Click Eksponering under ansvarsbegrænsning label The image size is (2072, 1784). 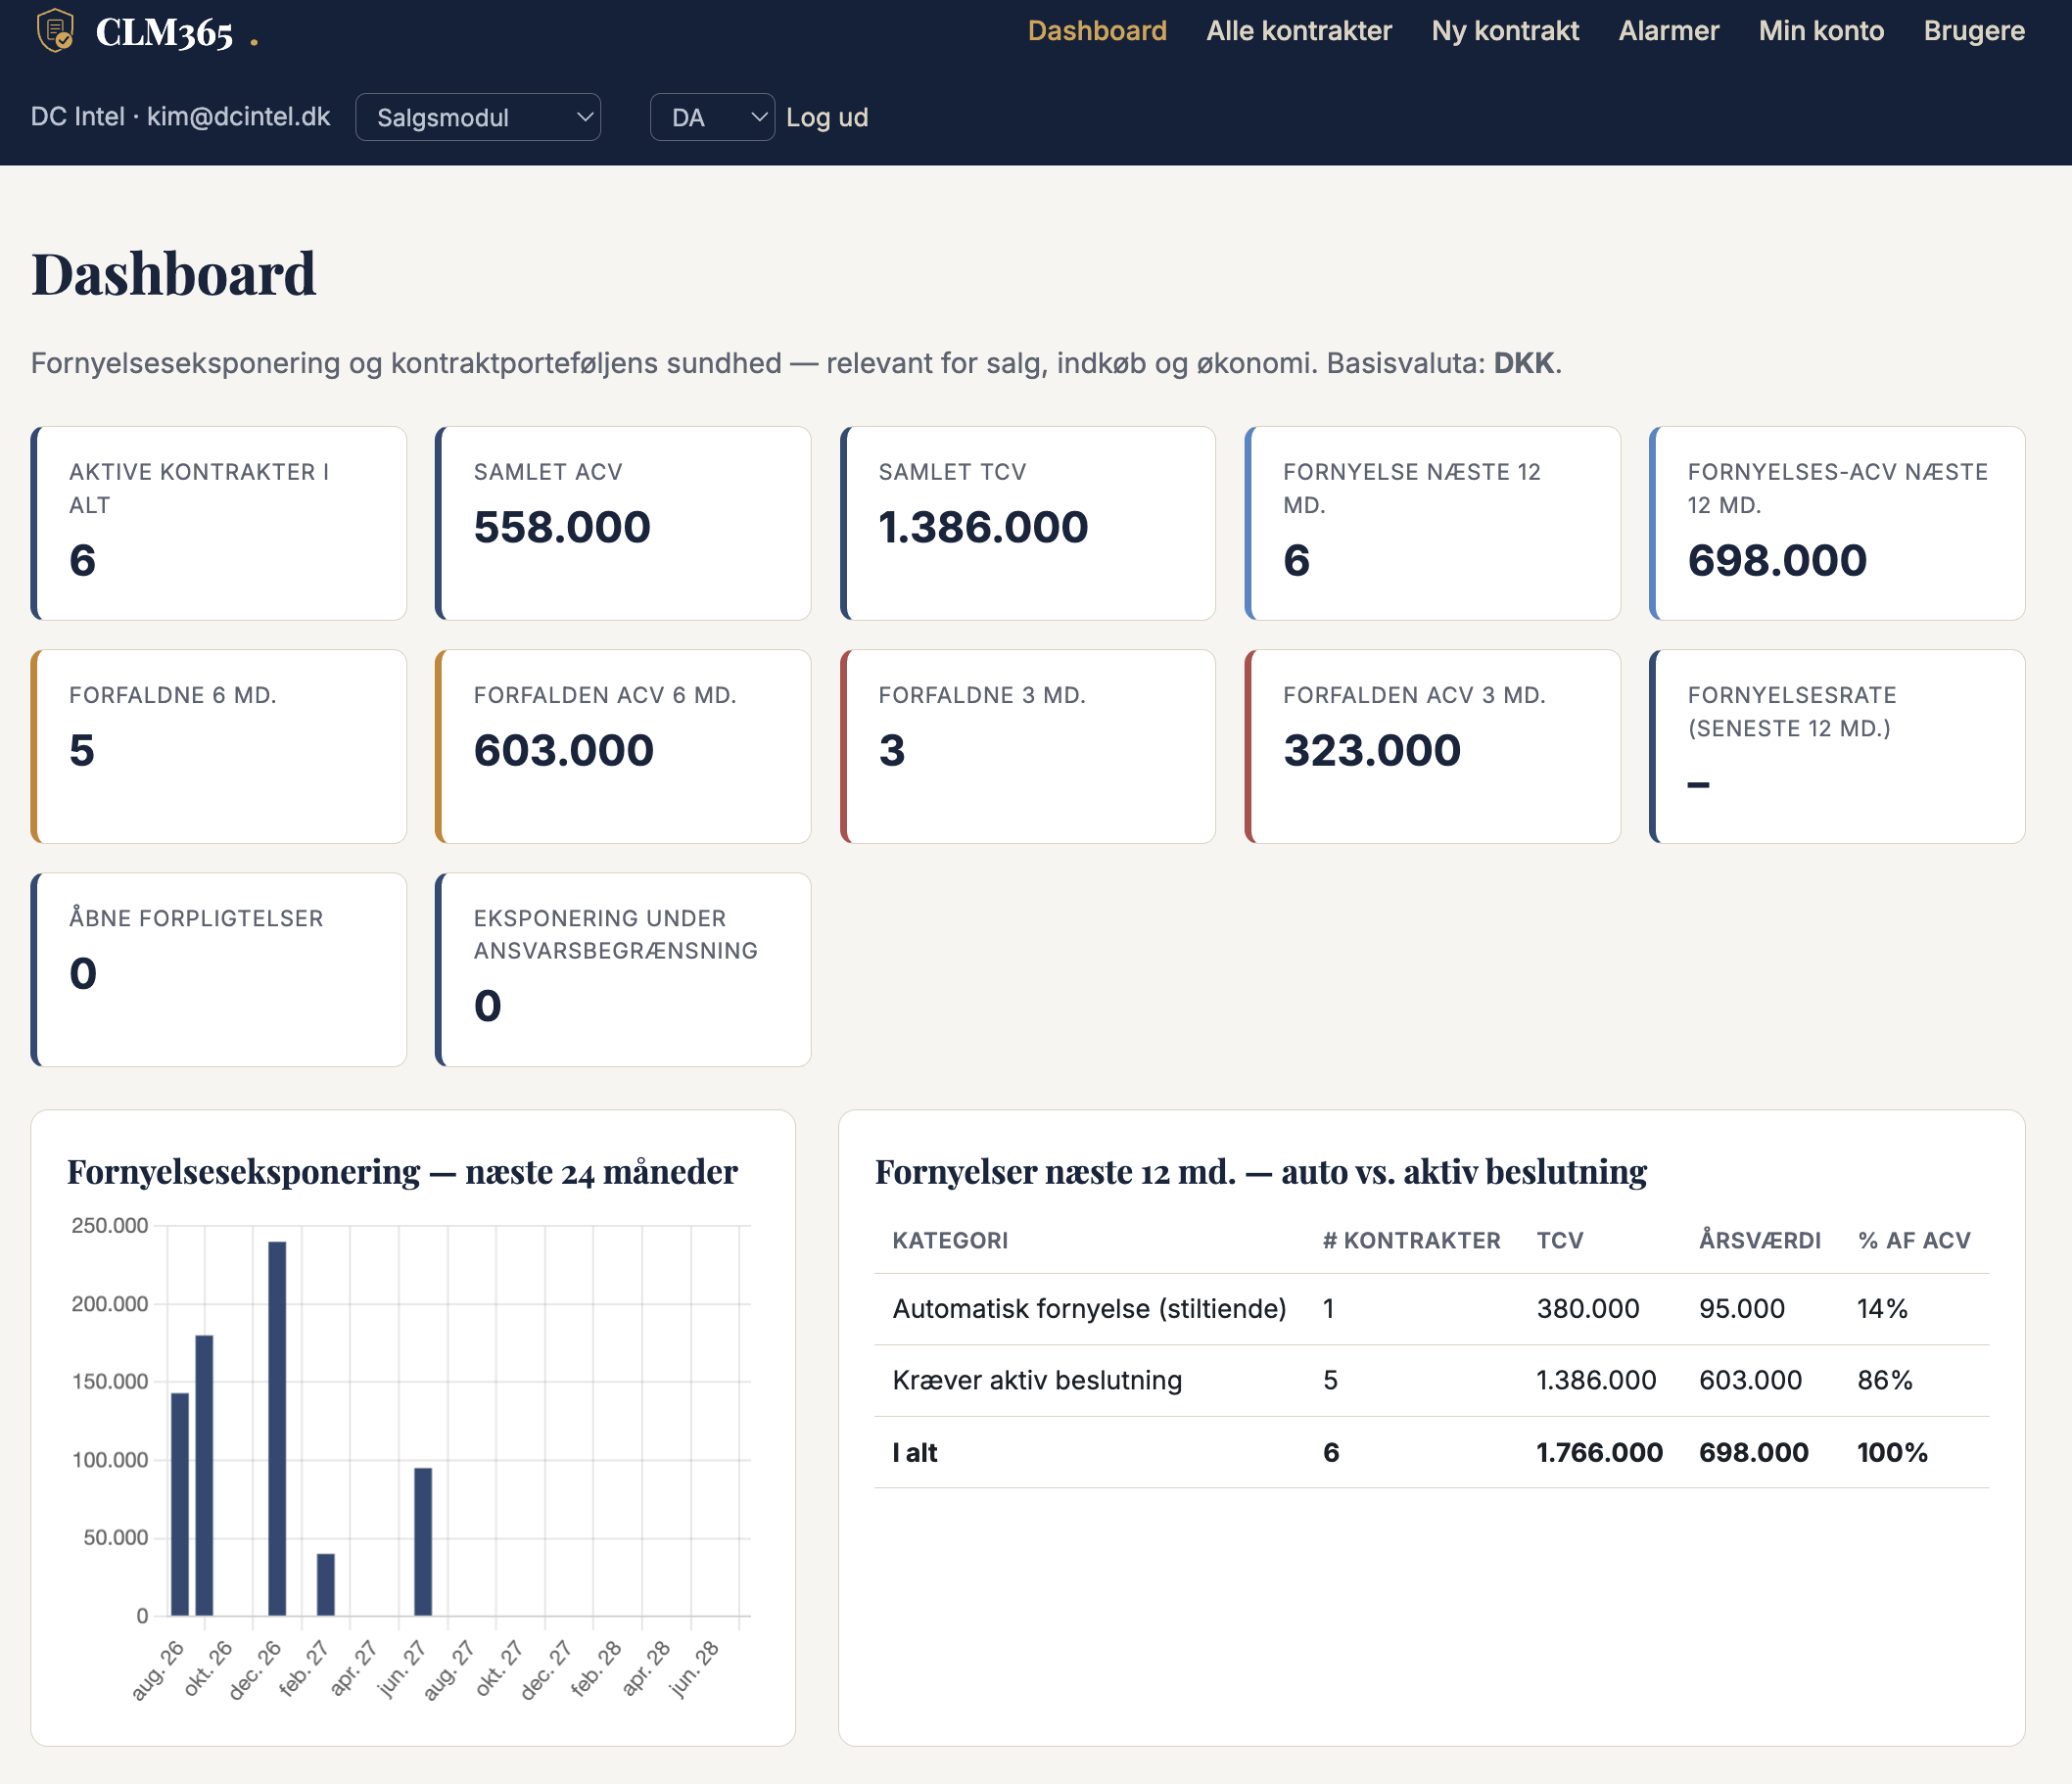click(616, 934)
